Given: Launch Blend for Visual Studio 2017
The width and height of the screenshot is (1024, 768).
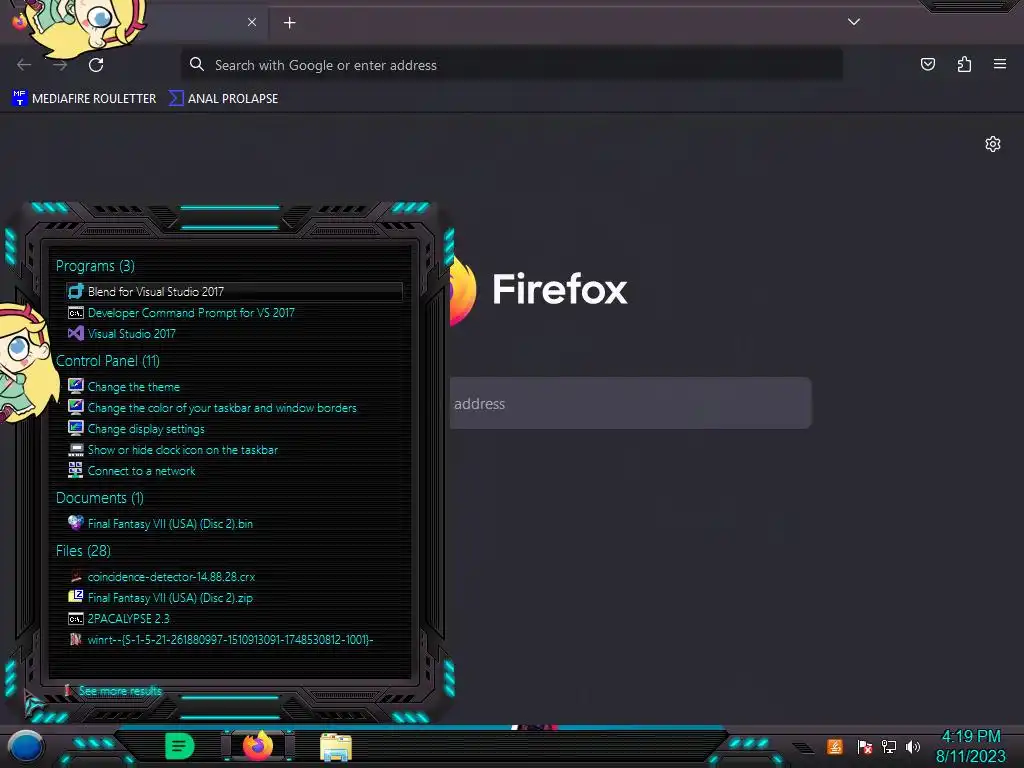Looking at the screenshot, I should pos(234,291).
